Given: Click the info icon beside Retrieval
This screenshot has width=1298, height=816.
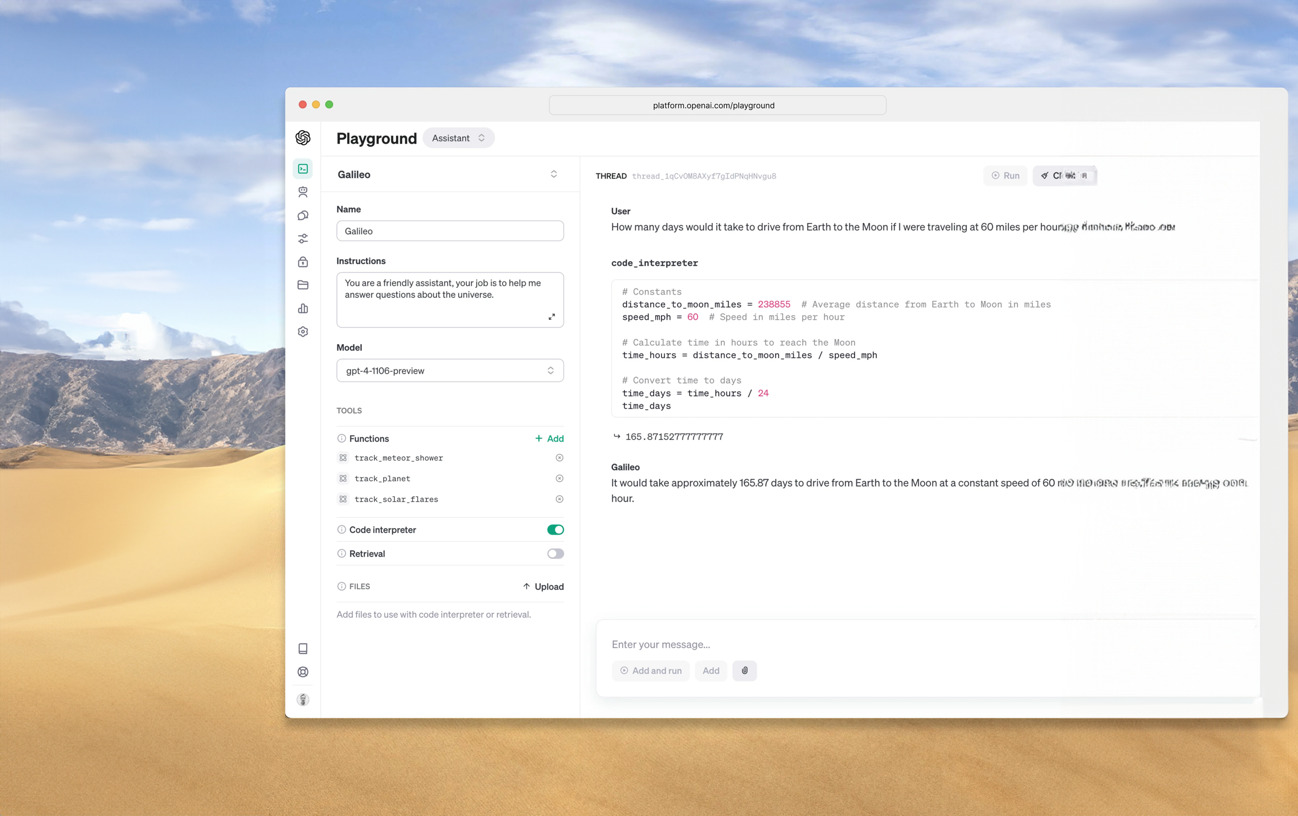Looking at the screenshot, I should (342, 554).
